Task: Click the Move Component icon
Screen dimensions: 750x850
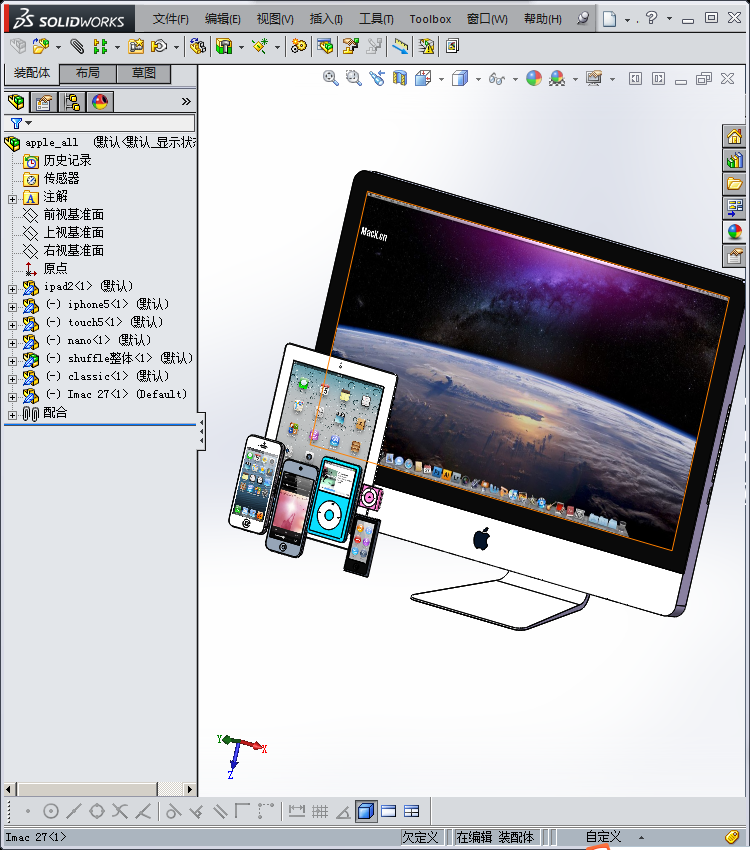Action: [159, 47]
